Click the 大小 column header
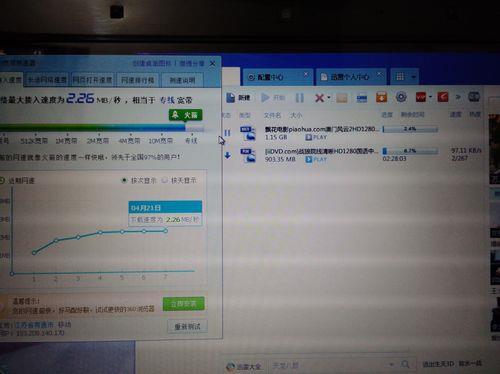This screenshot has height=374, width=500. pos(296,115)
